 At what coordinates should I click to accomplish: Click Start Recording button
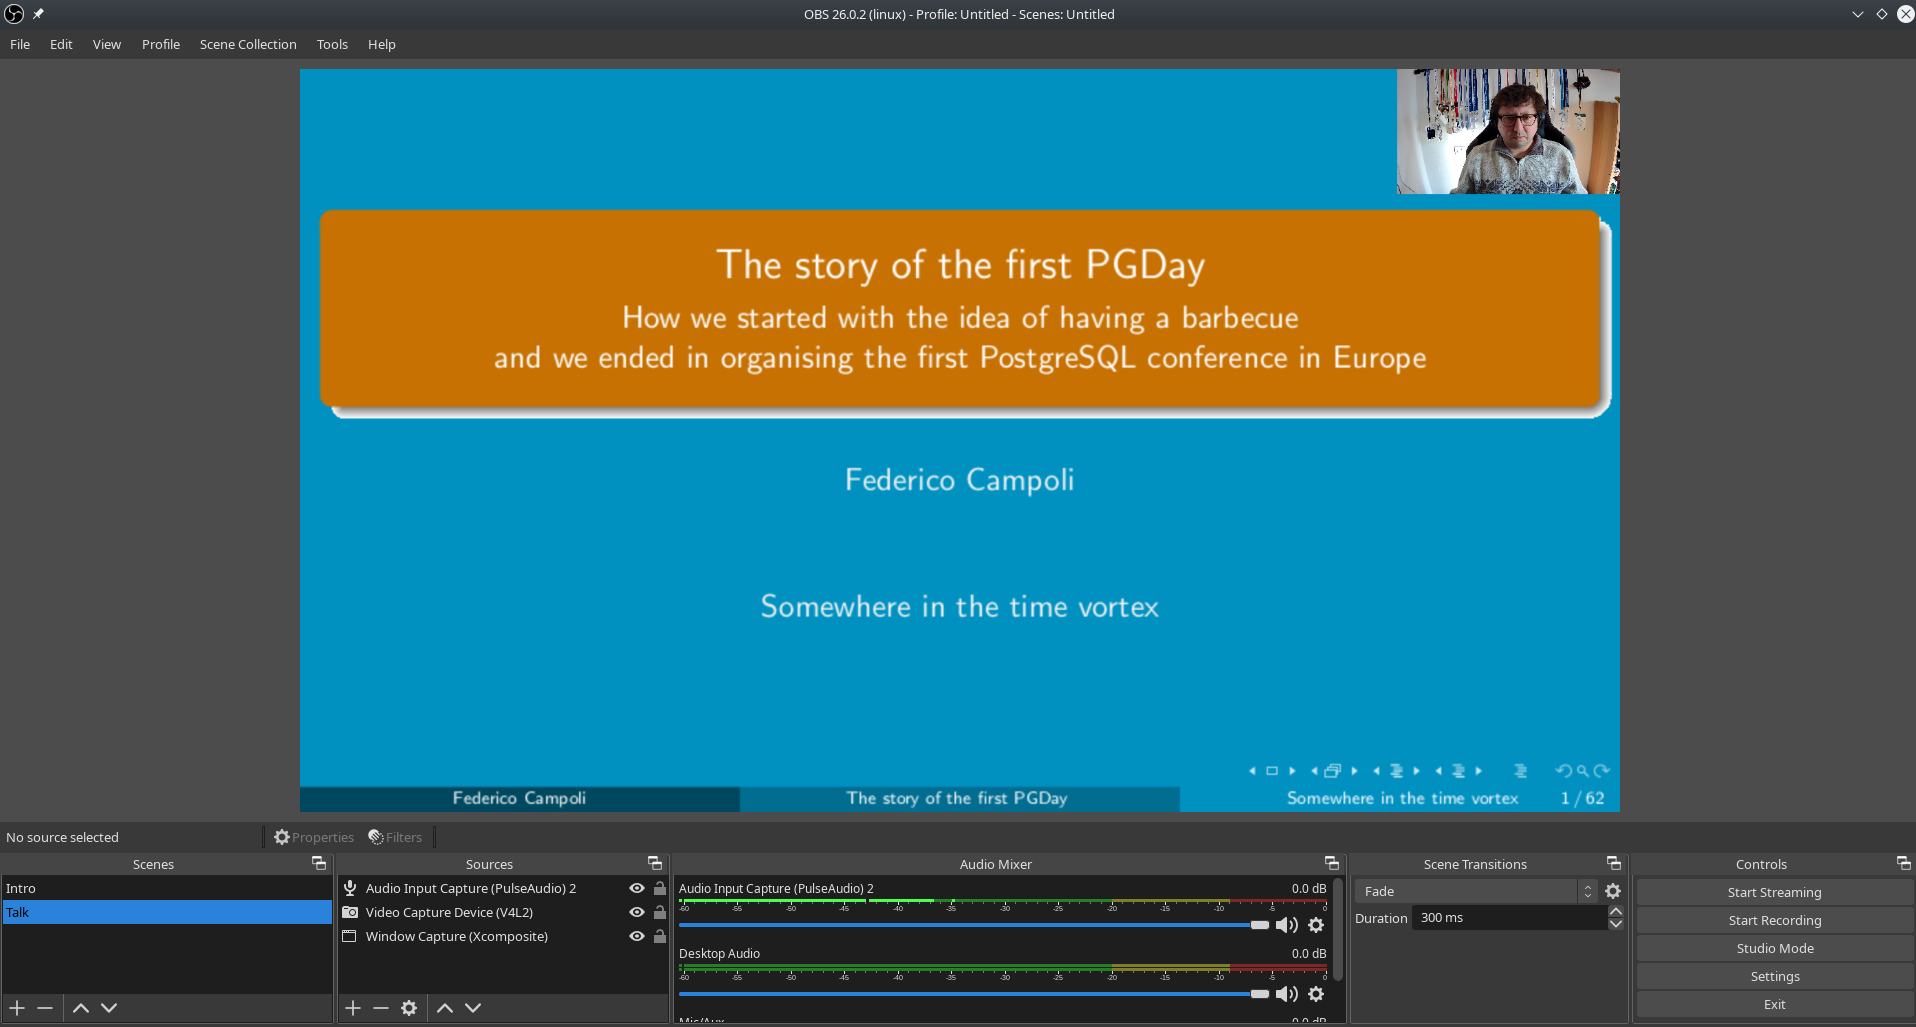(1774, 920)
